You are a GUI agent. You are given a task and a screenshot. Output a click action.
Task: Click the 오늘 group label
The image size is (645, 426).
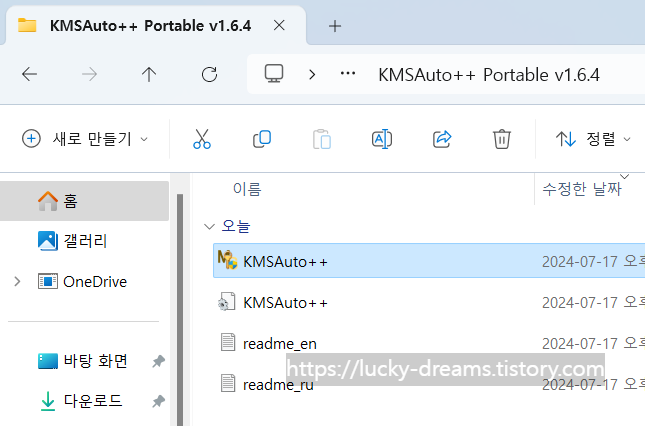tap(236, 226)
